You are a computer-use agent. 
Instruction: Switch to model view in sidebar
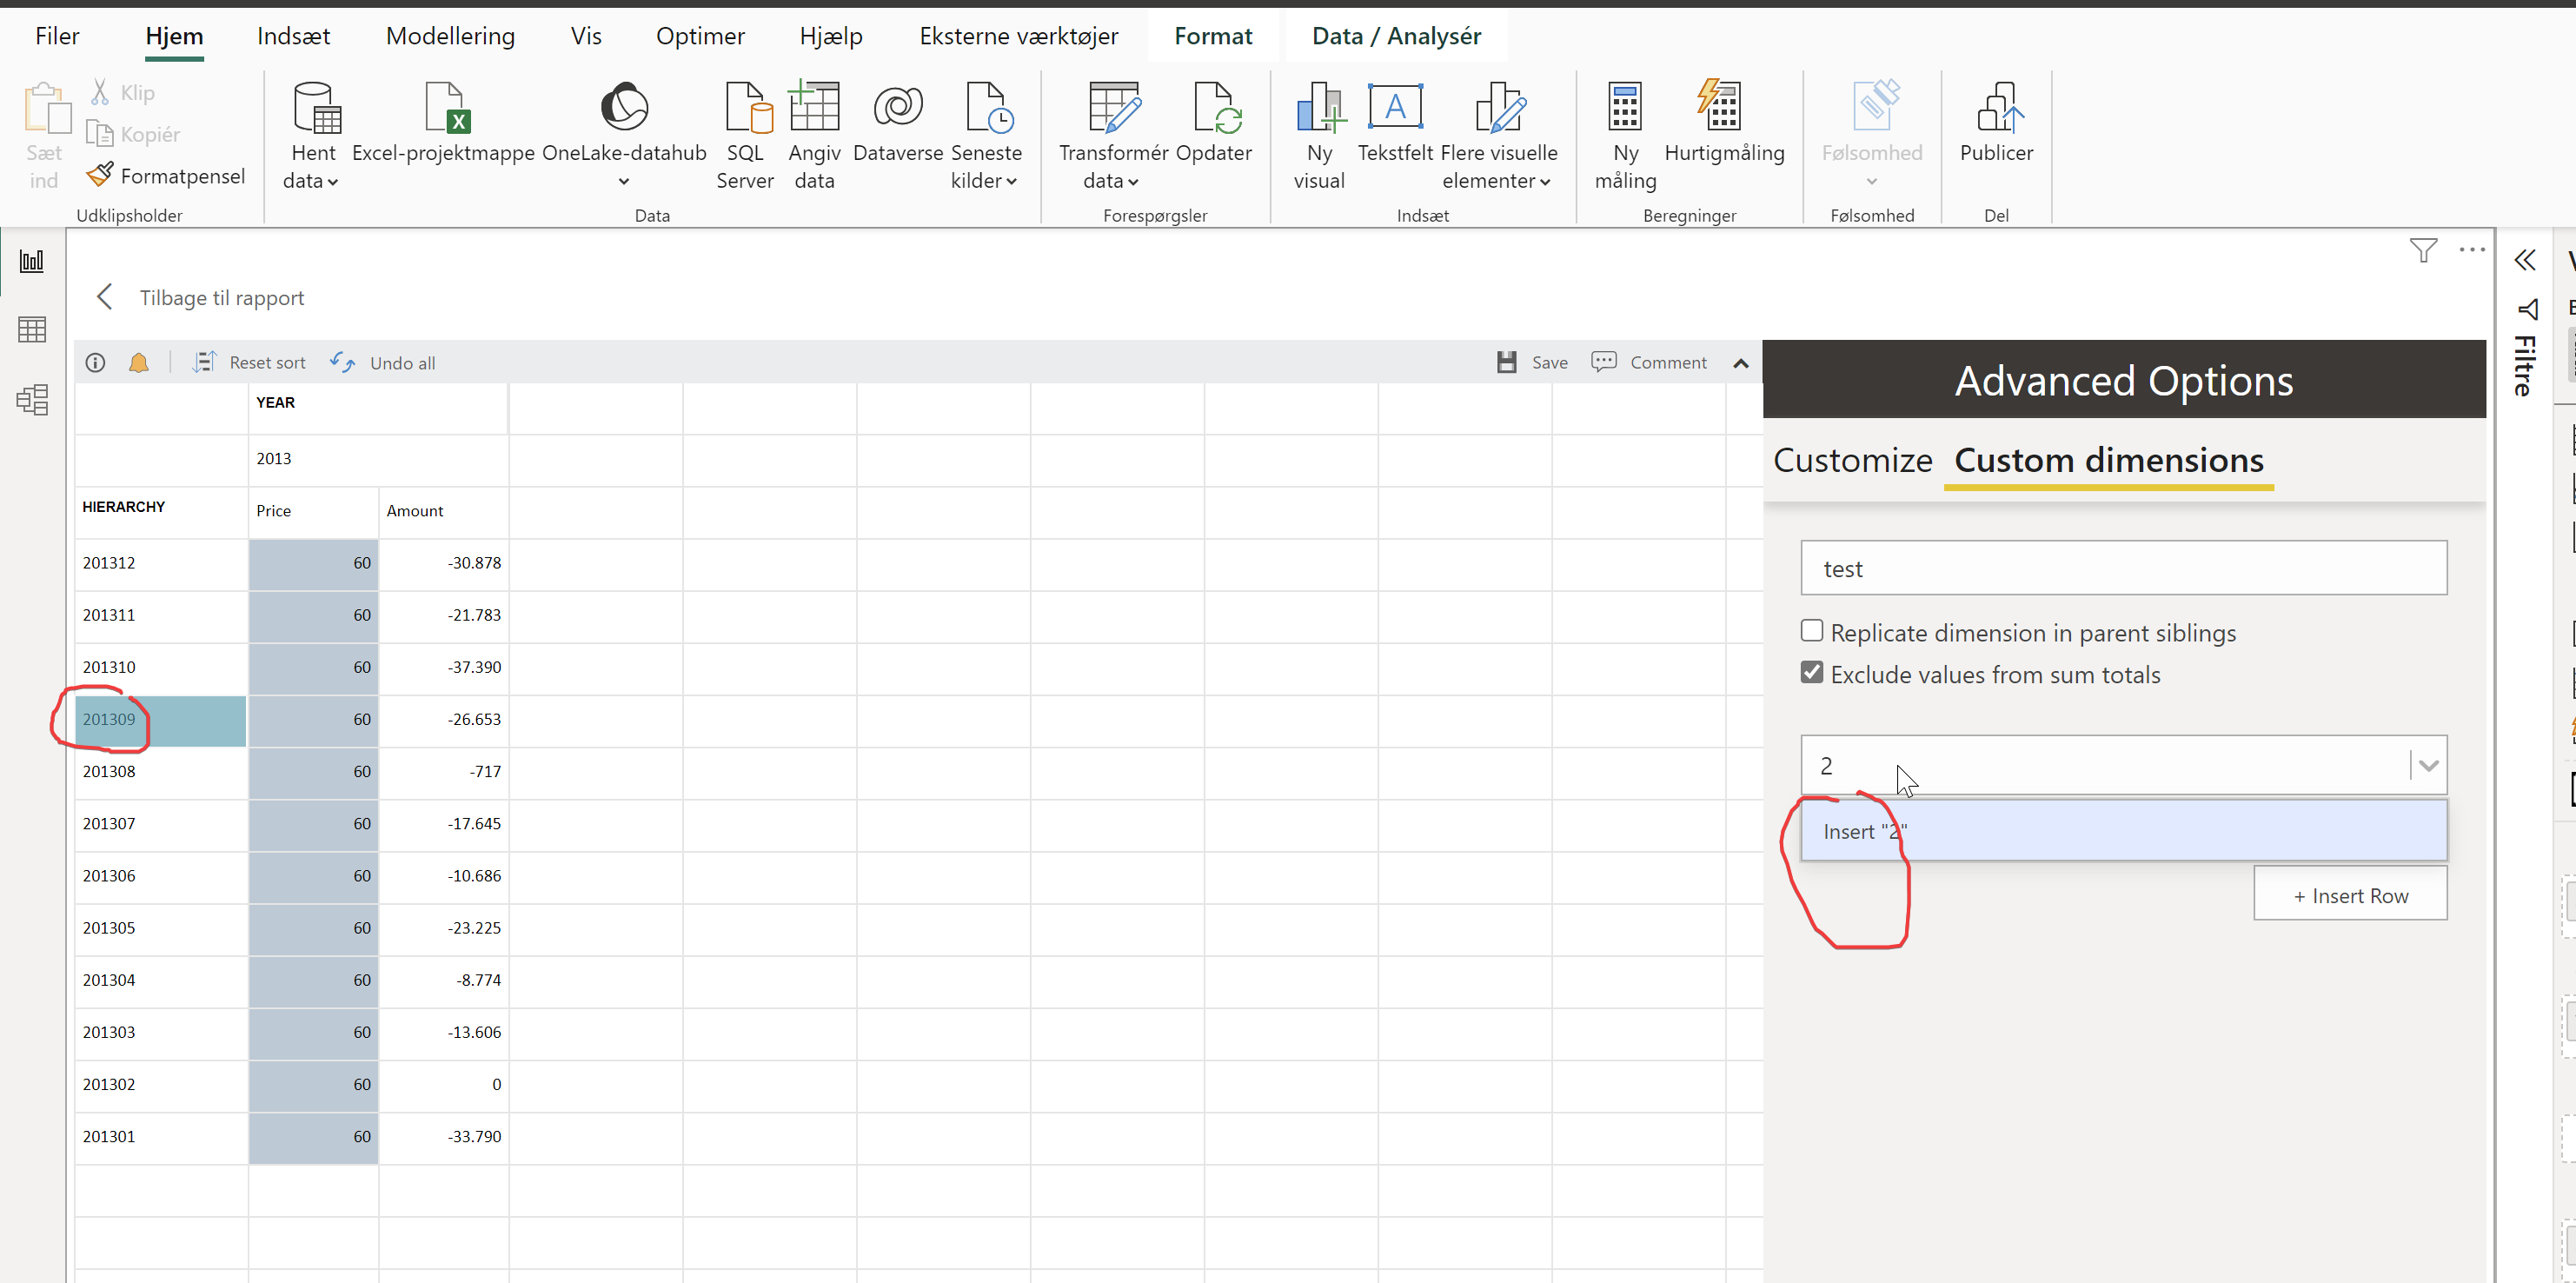click(x=32, y=400)
